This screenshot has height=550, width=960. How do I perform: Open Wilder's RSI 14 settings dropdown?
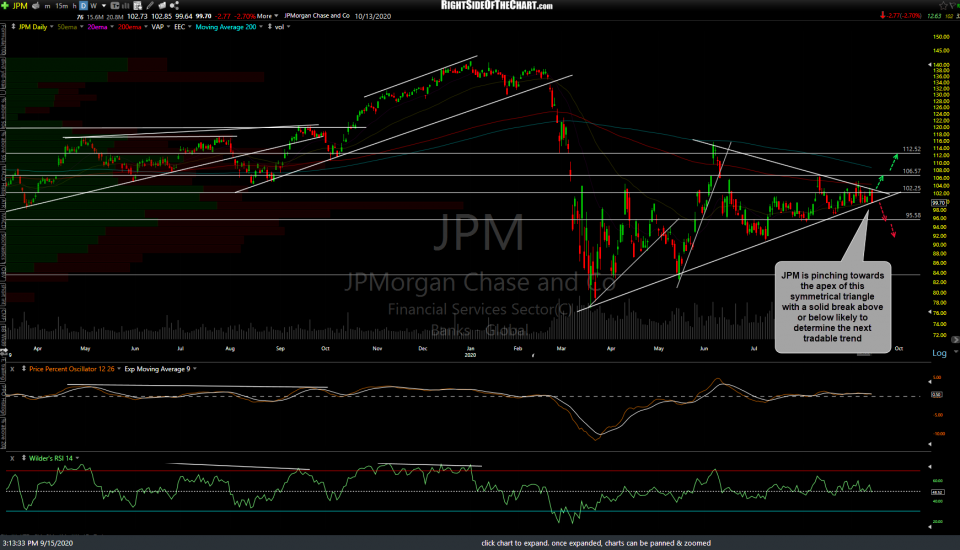[77, 458]
